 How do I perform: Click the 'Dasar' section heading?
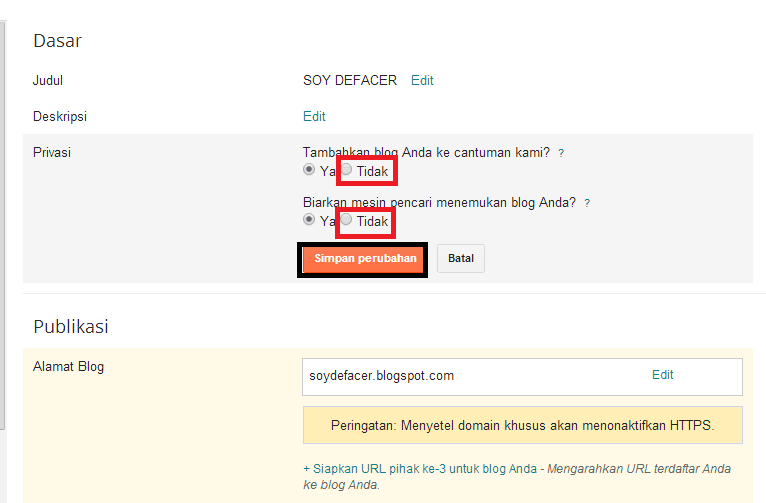pos(58,41)
